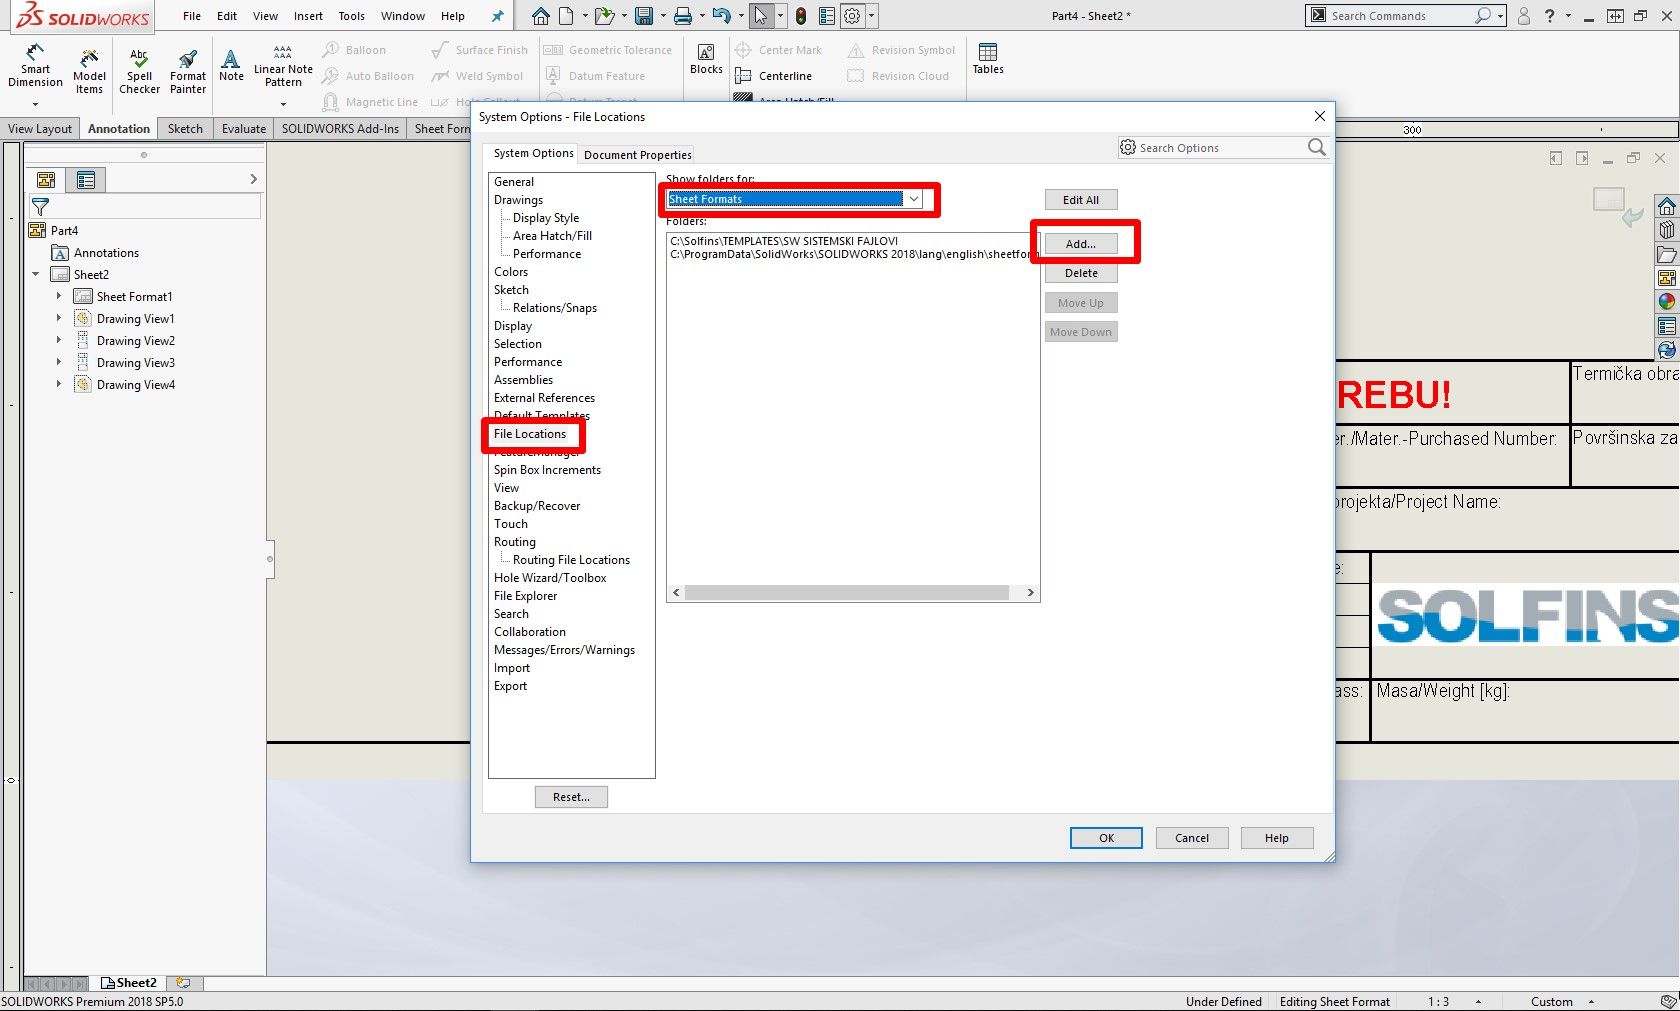The height and width of the screenshot is (1011, 1680).
Task: Open the Show folders for dropdown
Action: pos(913,199)
